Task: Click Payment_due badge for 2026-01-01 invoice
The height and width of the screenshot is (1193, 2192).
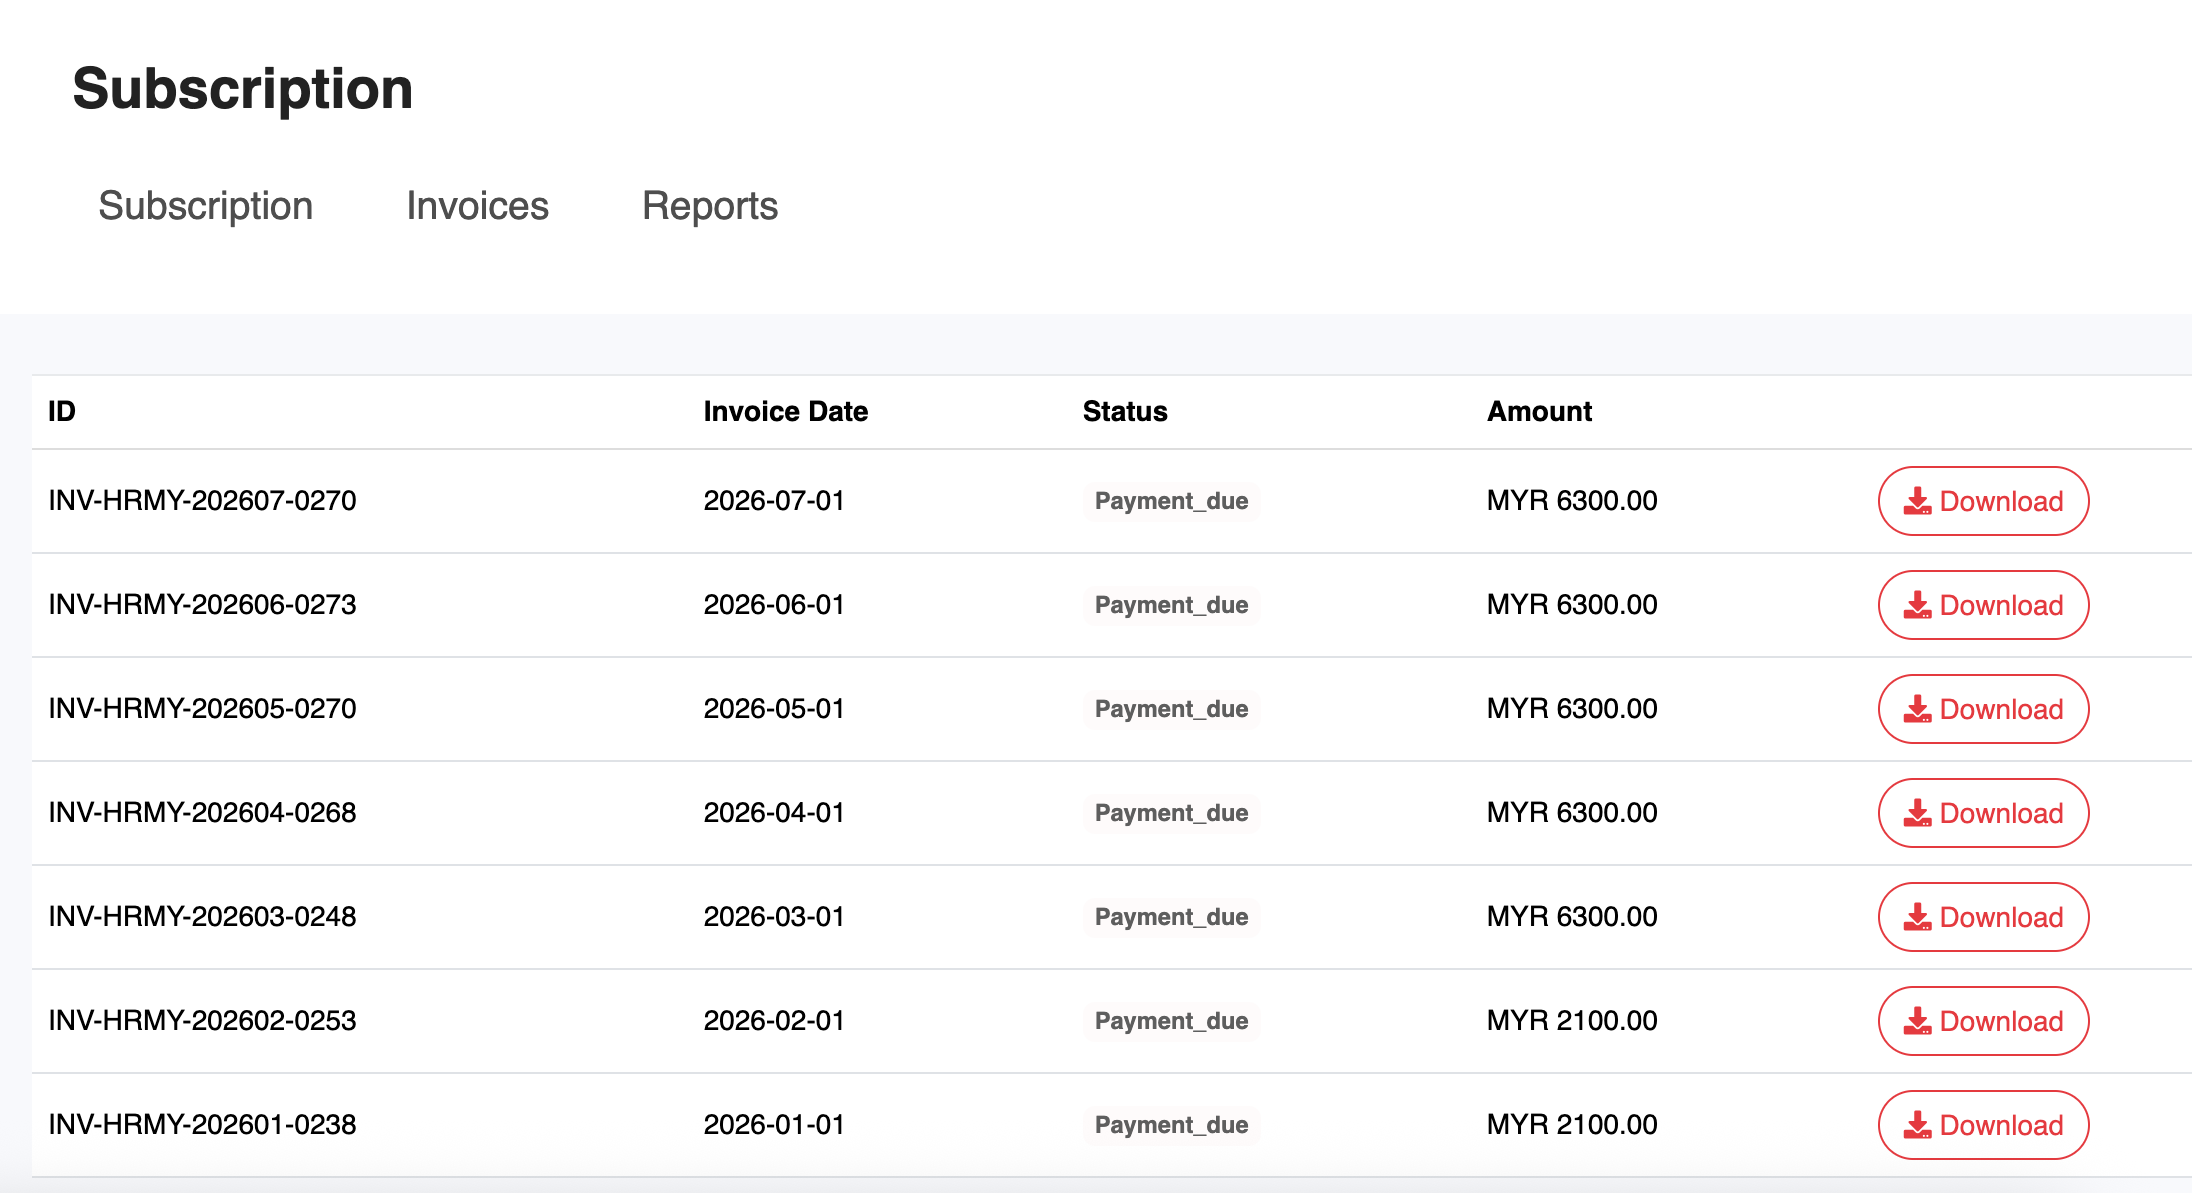Action: coord(1171,1125)
